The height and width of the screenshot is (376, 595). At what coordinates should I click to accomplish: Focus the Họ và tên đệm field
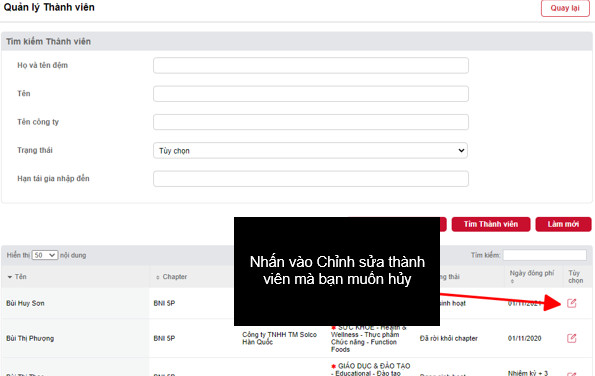click(x=311, y=65)
